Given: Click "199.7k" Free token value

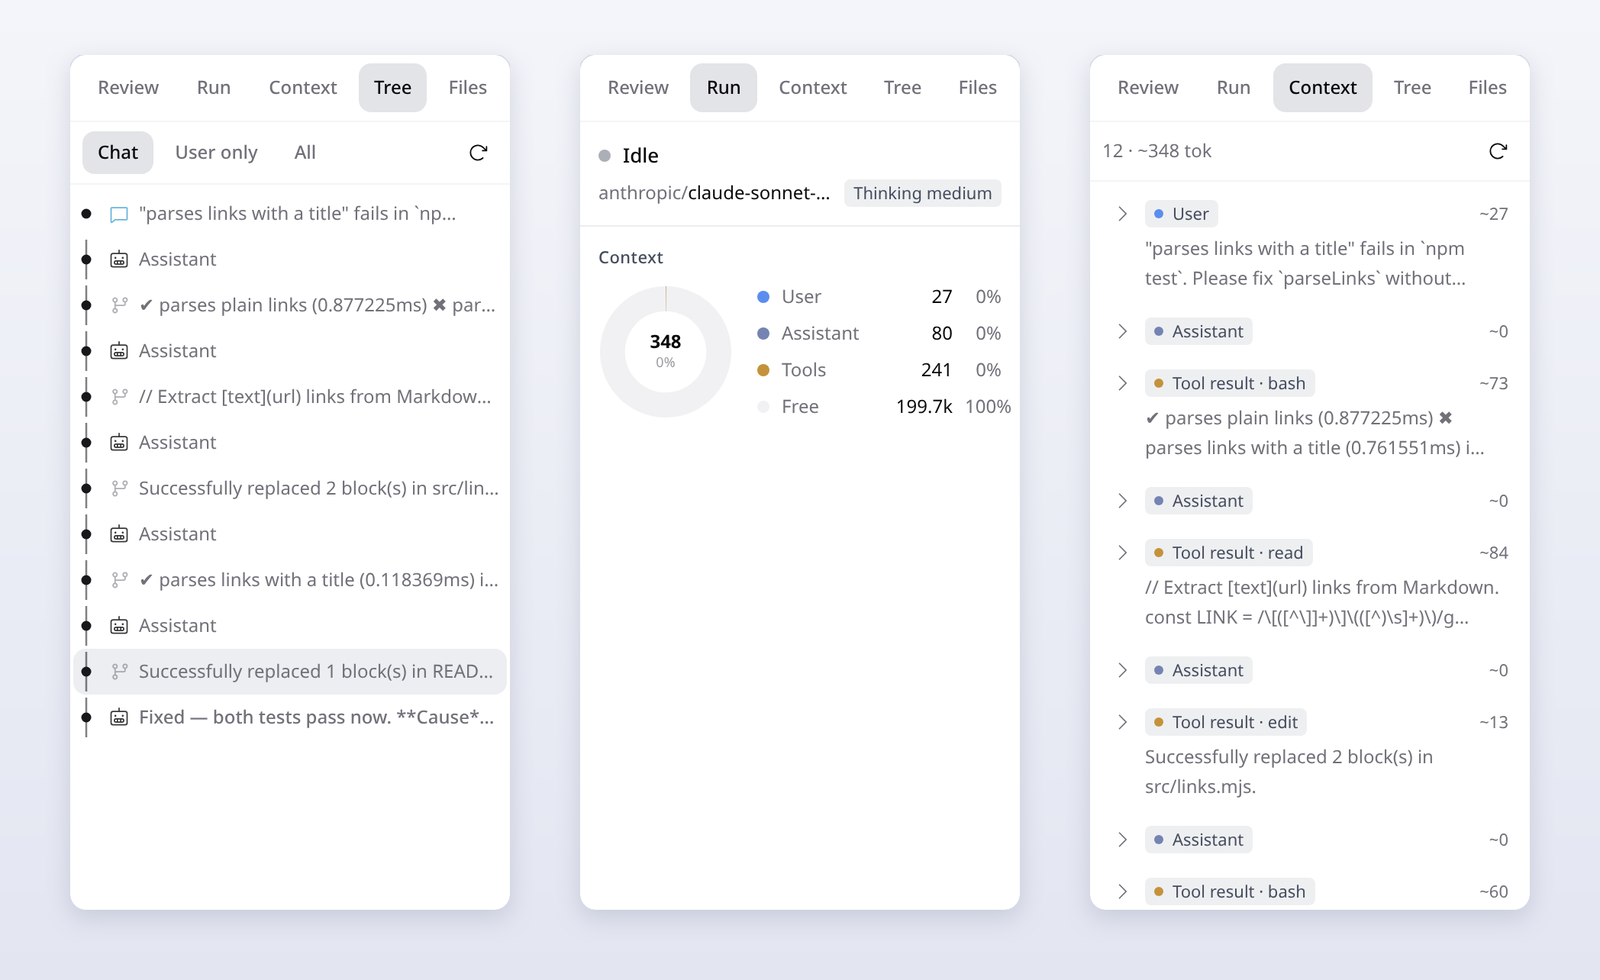Looking at the screenshot, I should click(924, 407).
